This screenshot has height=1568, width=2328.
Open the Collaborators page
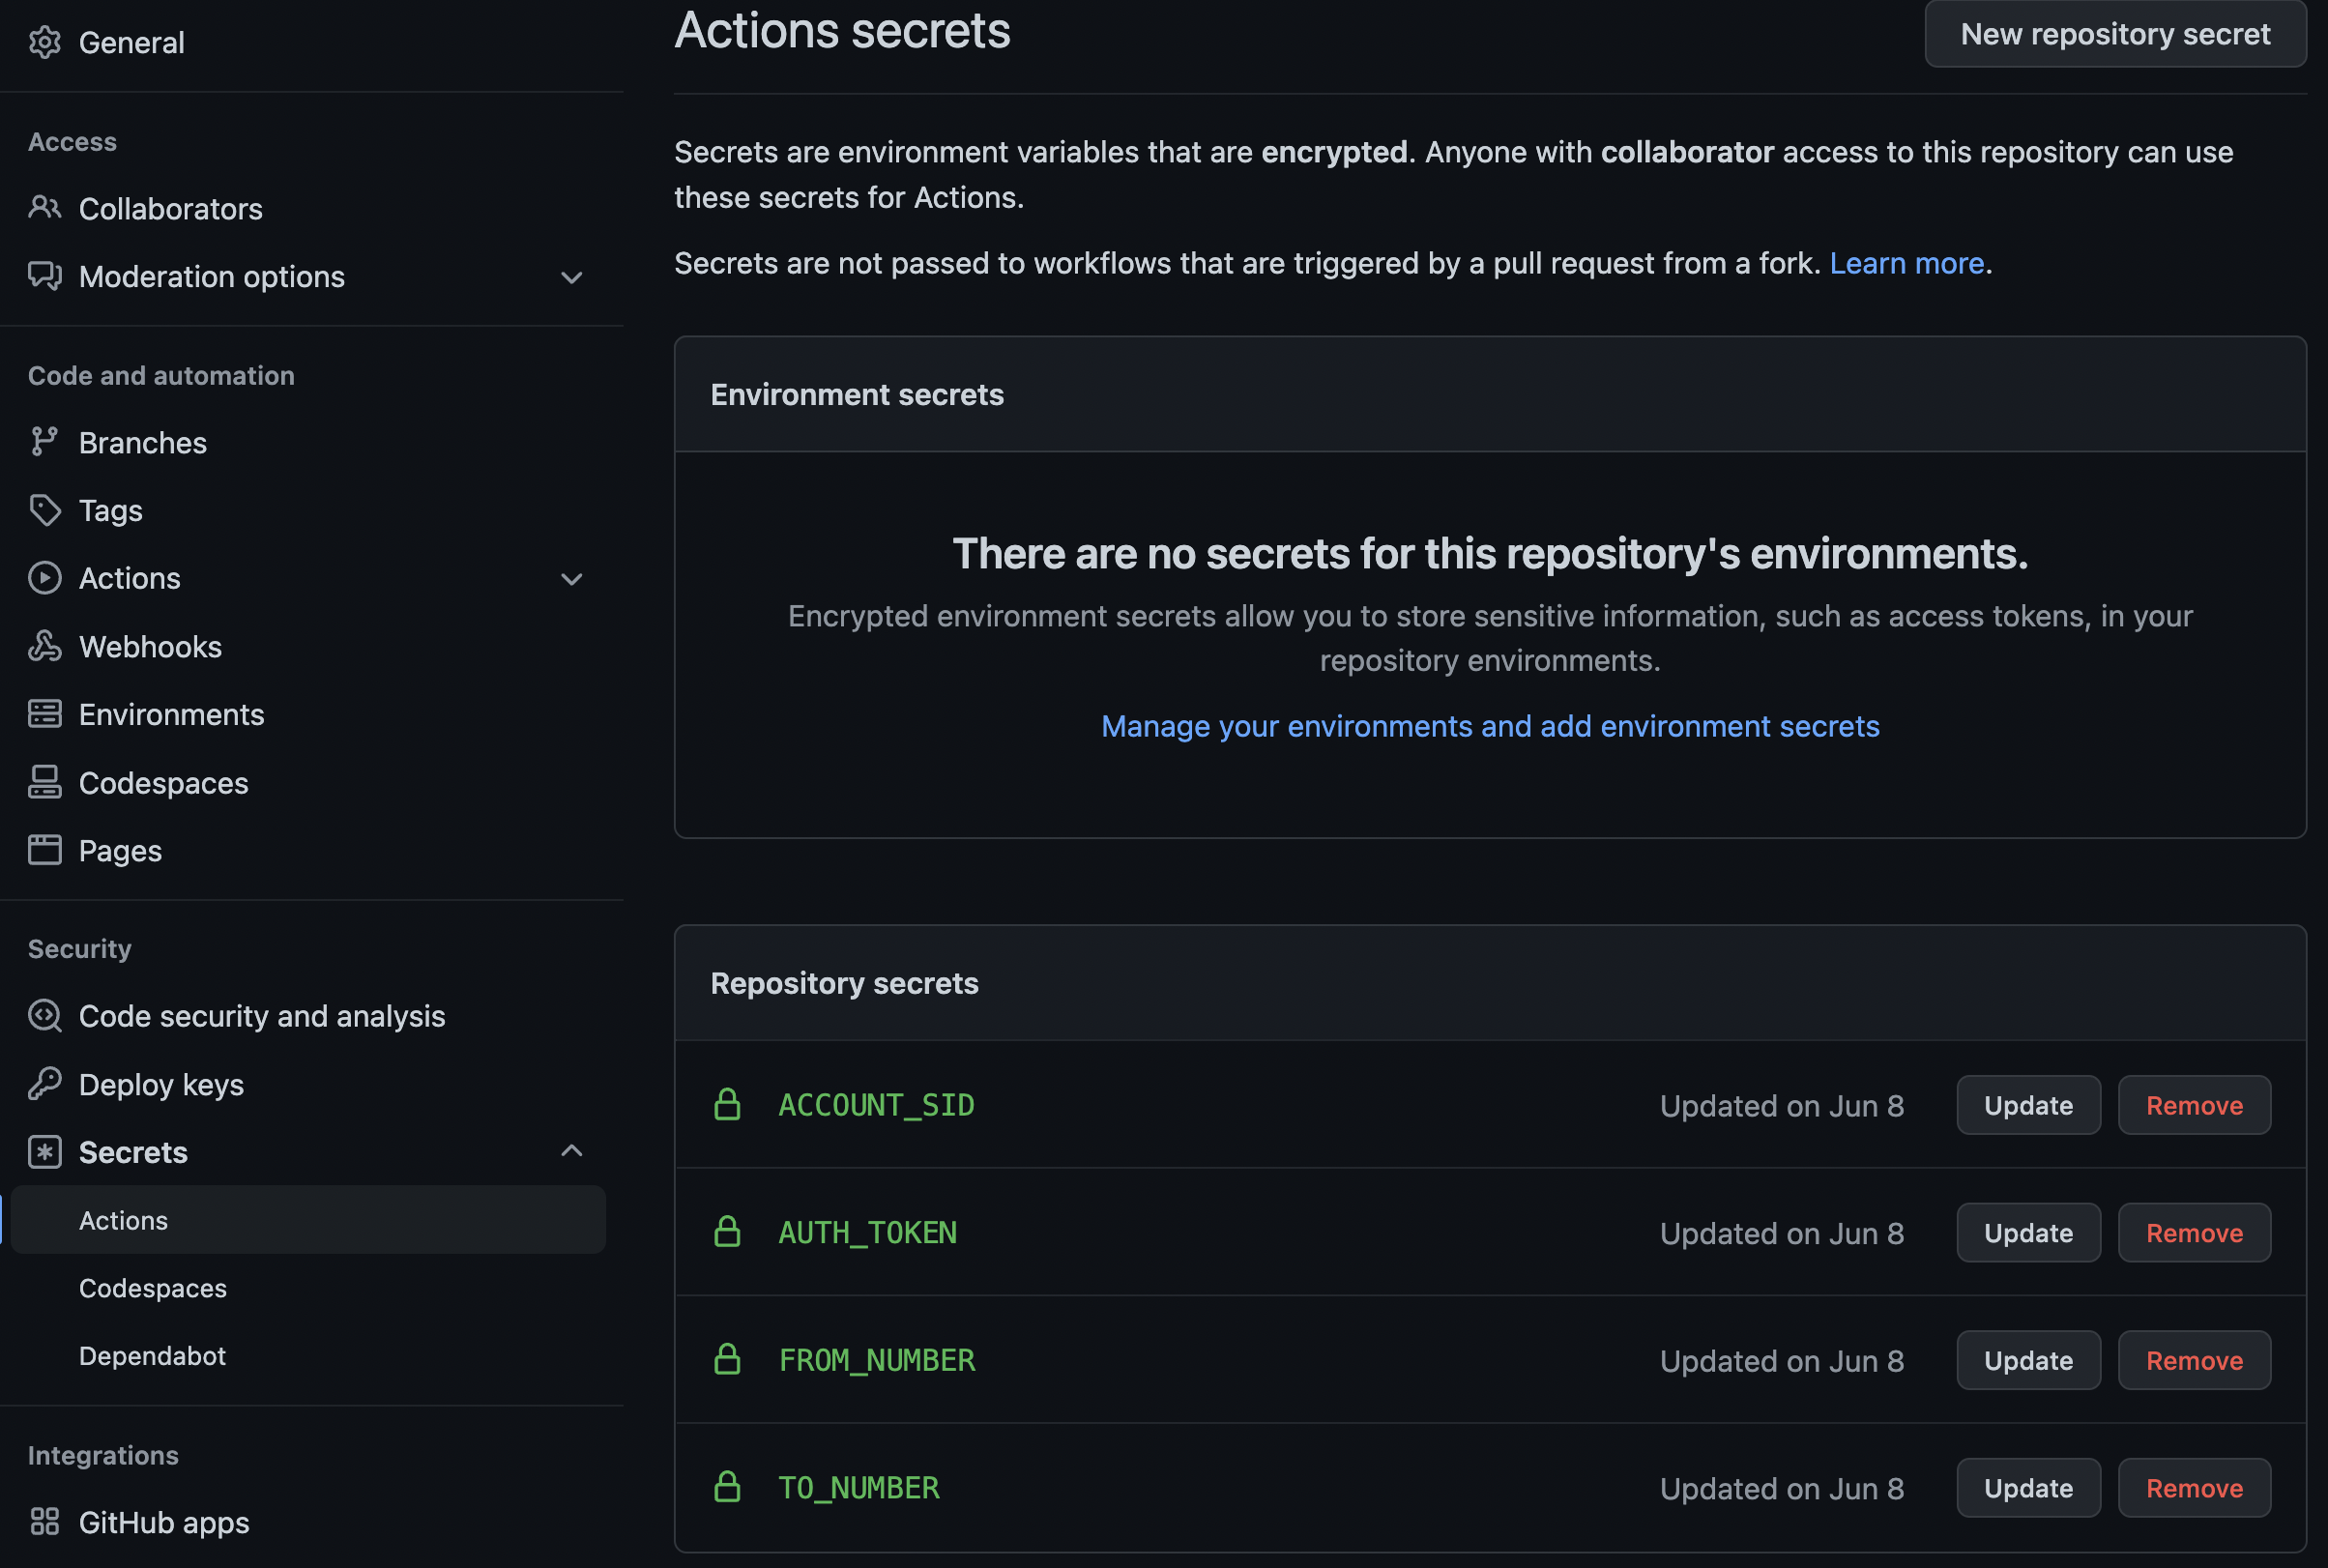(x=171, y=208)
